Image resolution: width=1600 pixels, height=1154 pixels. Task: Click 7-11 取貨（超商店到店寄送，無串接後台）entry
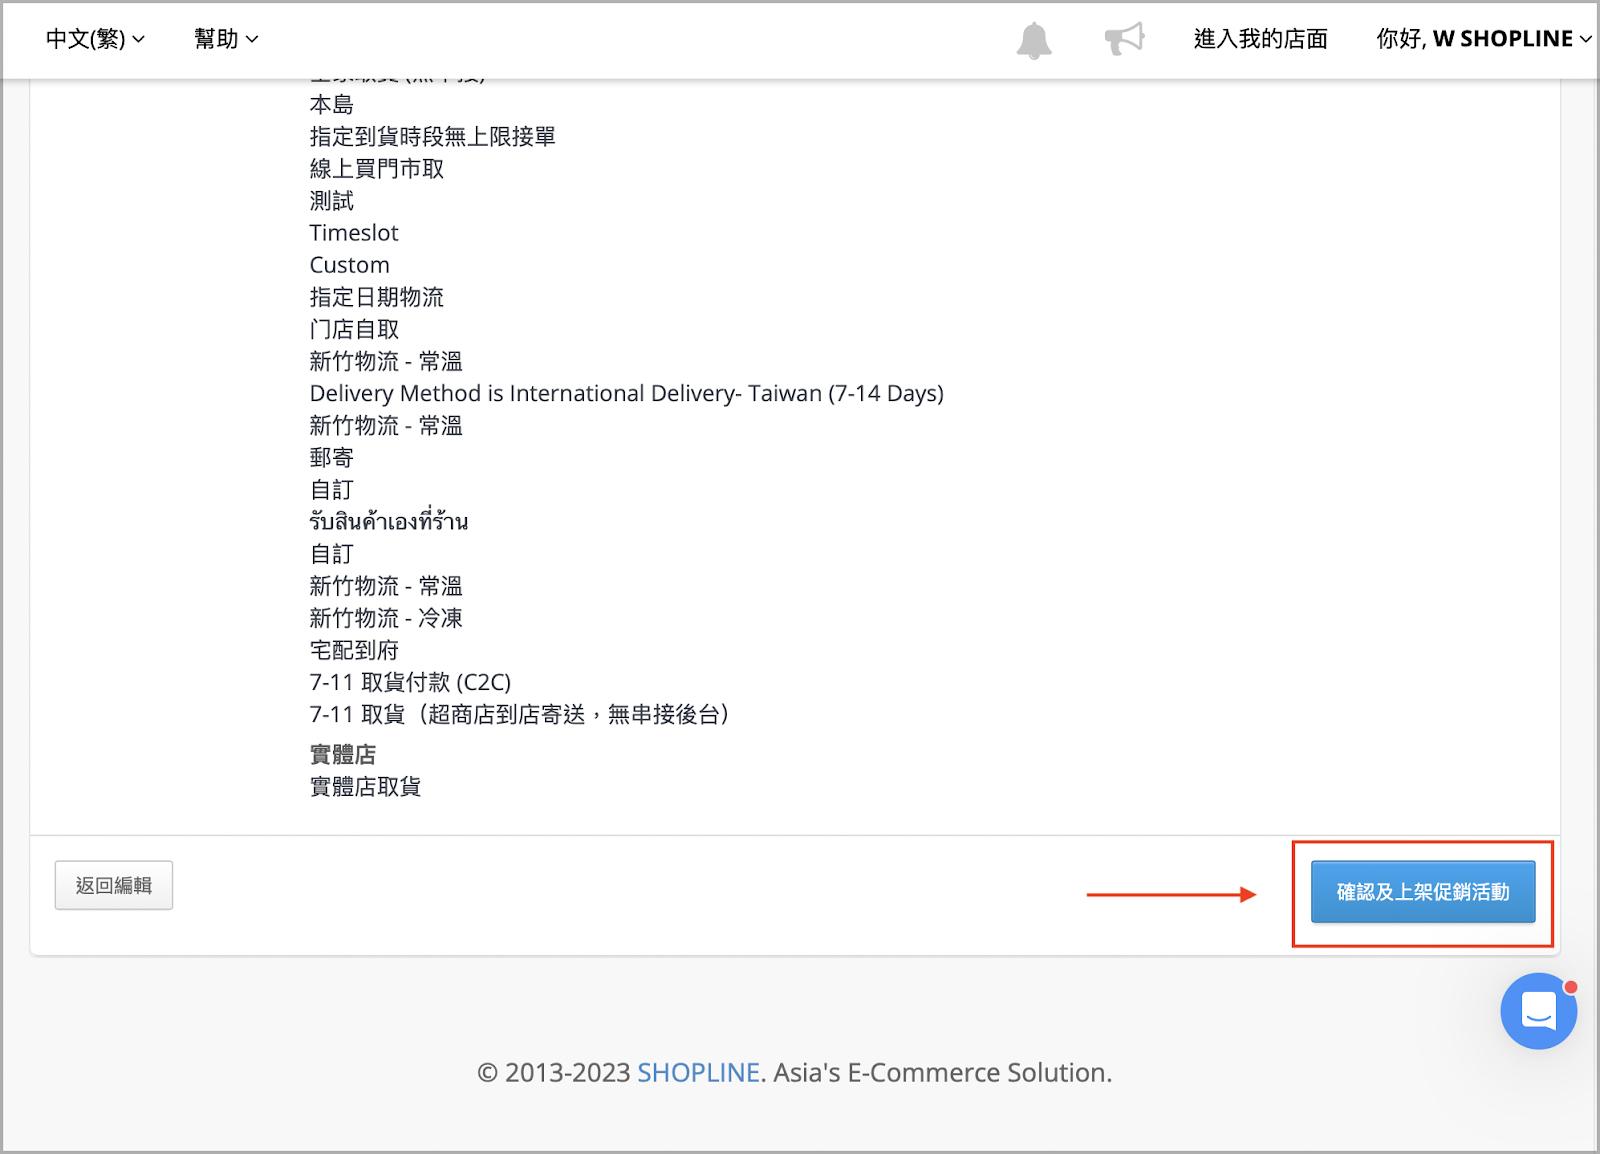519,714
